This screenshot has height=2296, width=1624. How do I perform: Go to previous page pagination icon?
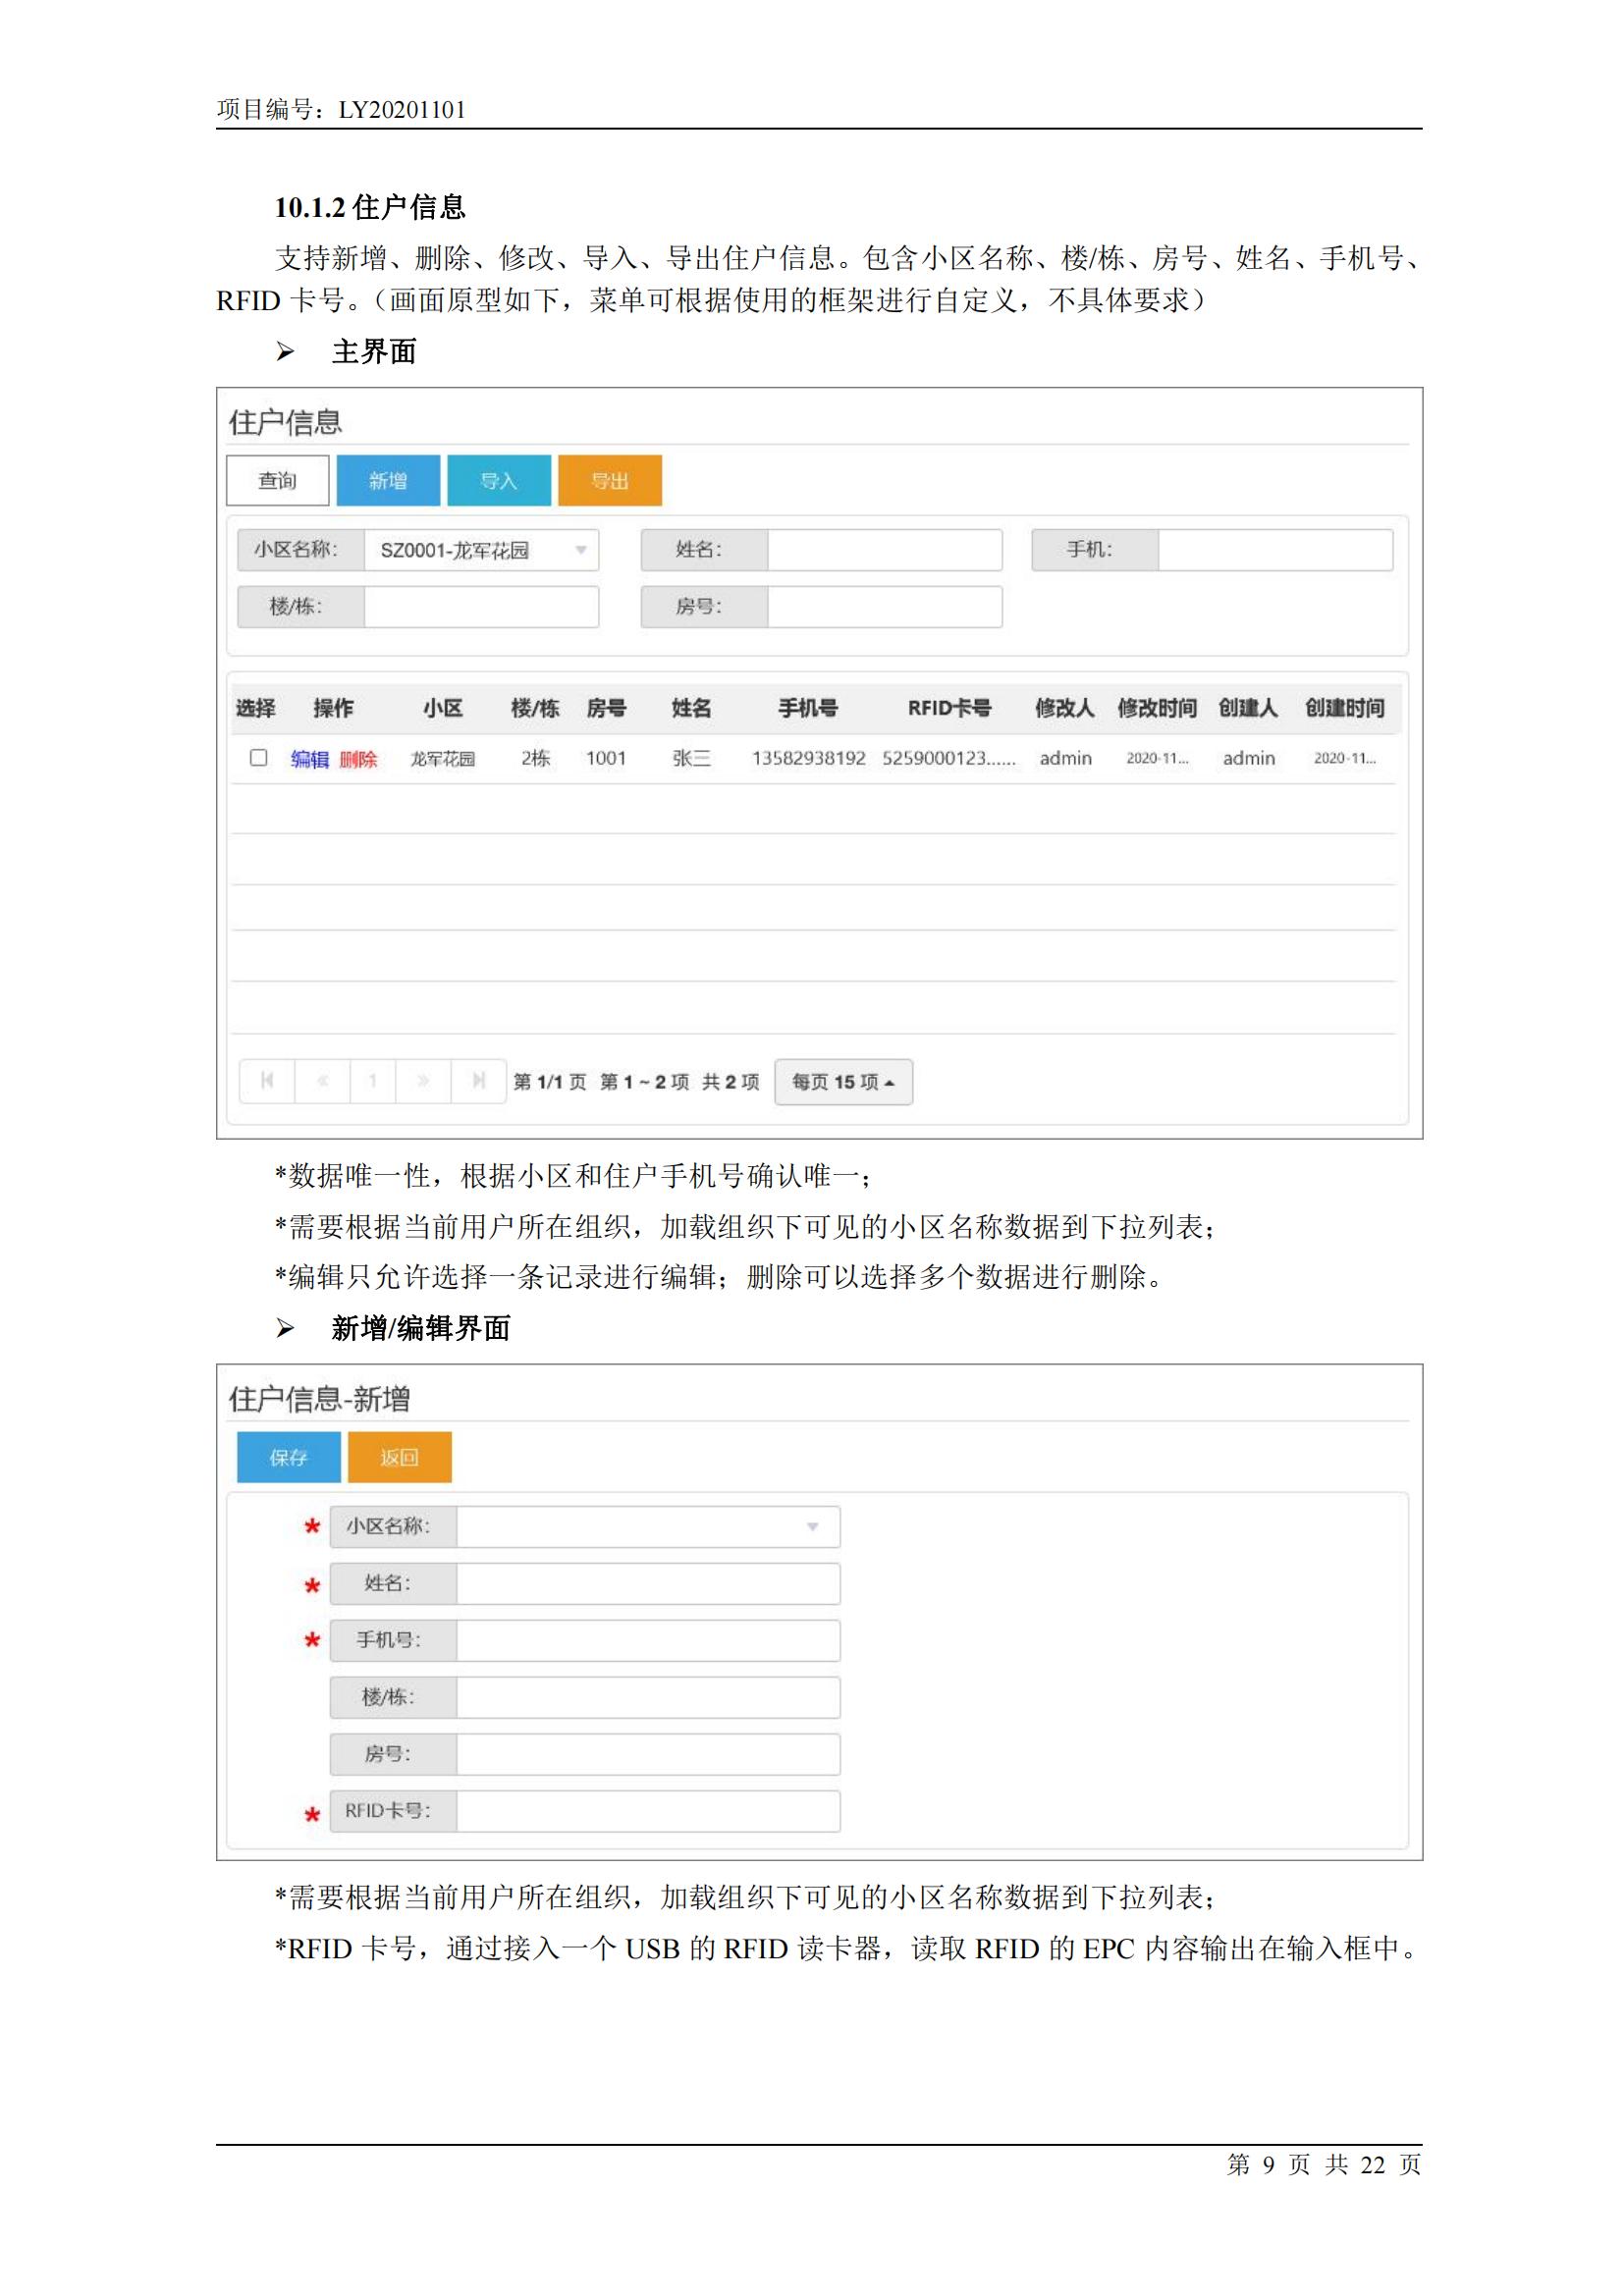[x=322, y=1081]
